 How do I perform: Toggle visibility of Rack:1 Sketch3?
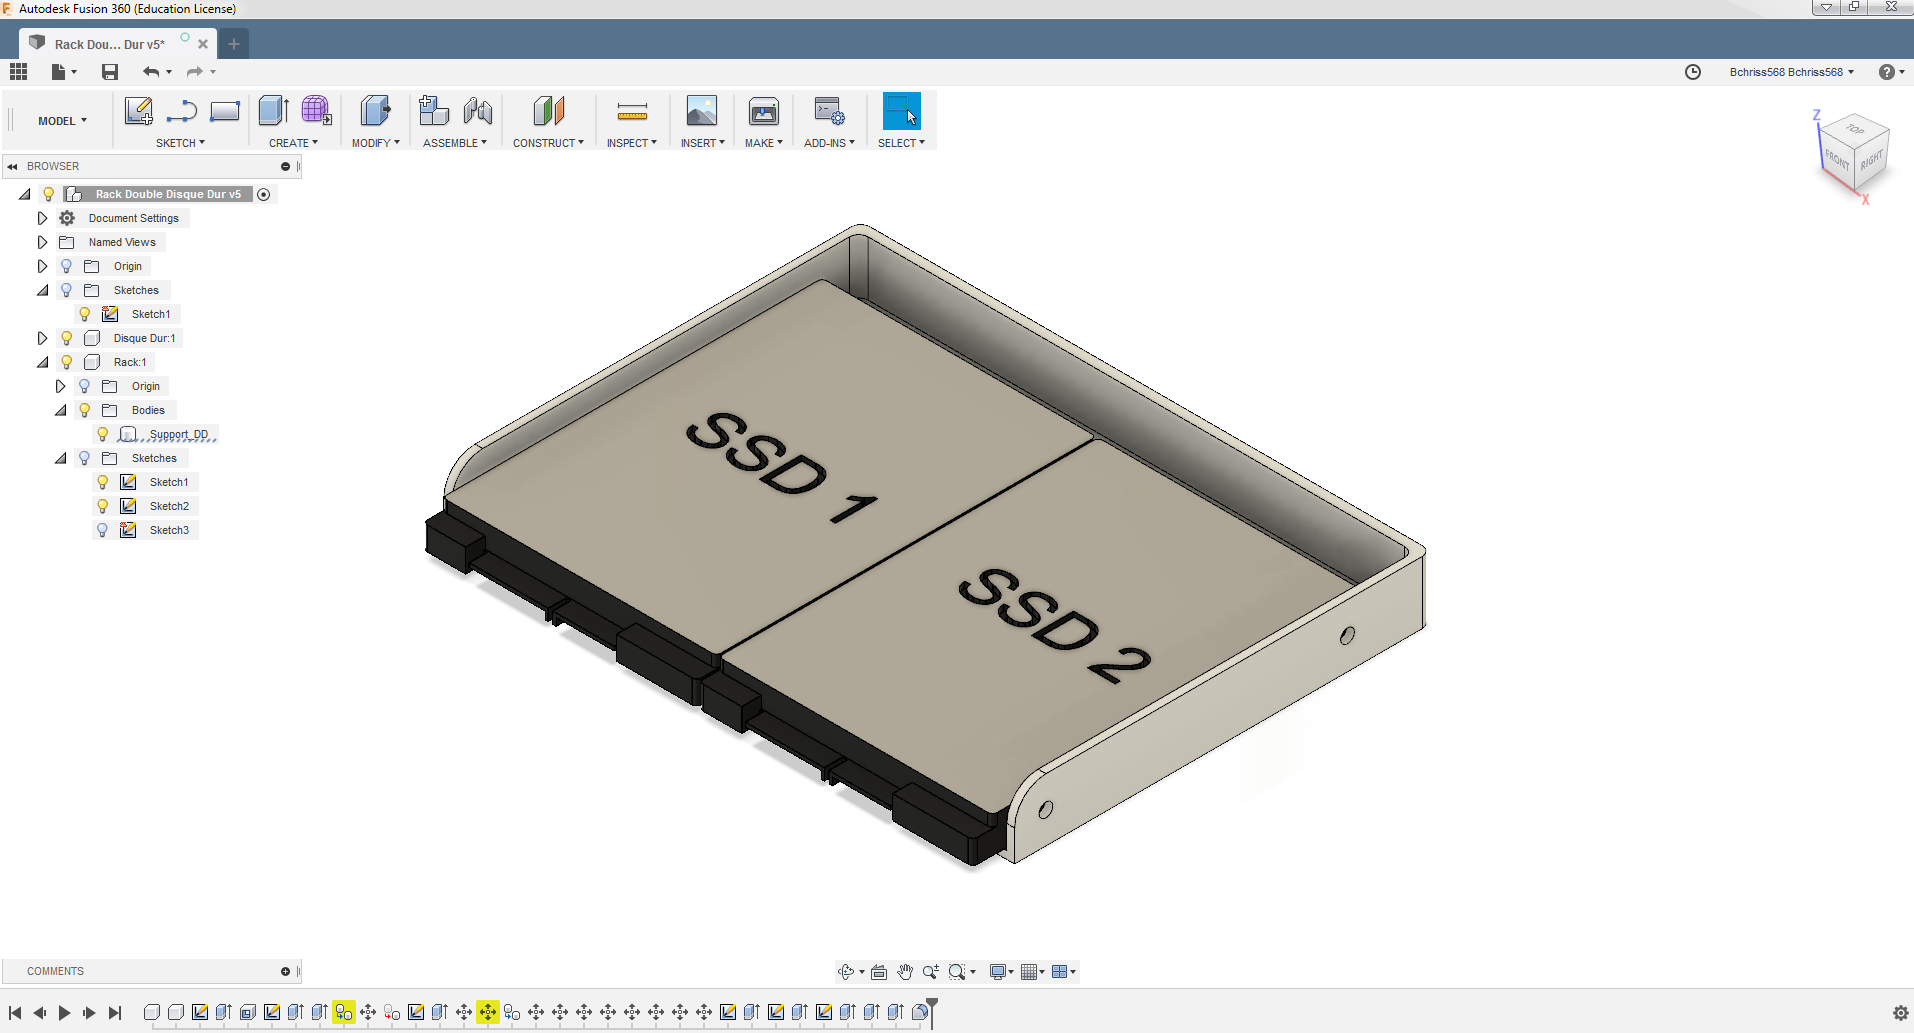pyautogui.click(x=102, y=530)
